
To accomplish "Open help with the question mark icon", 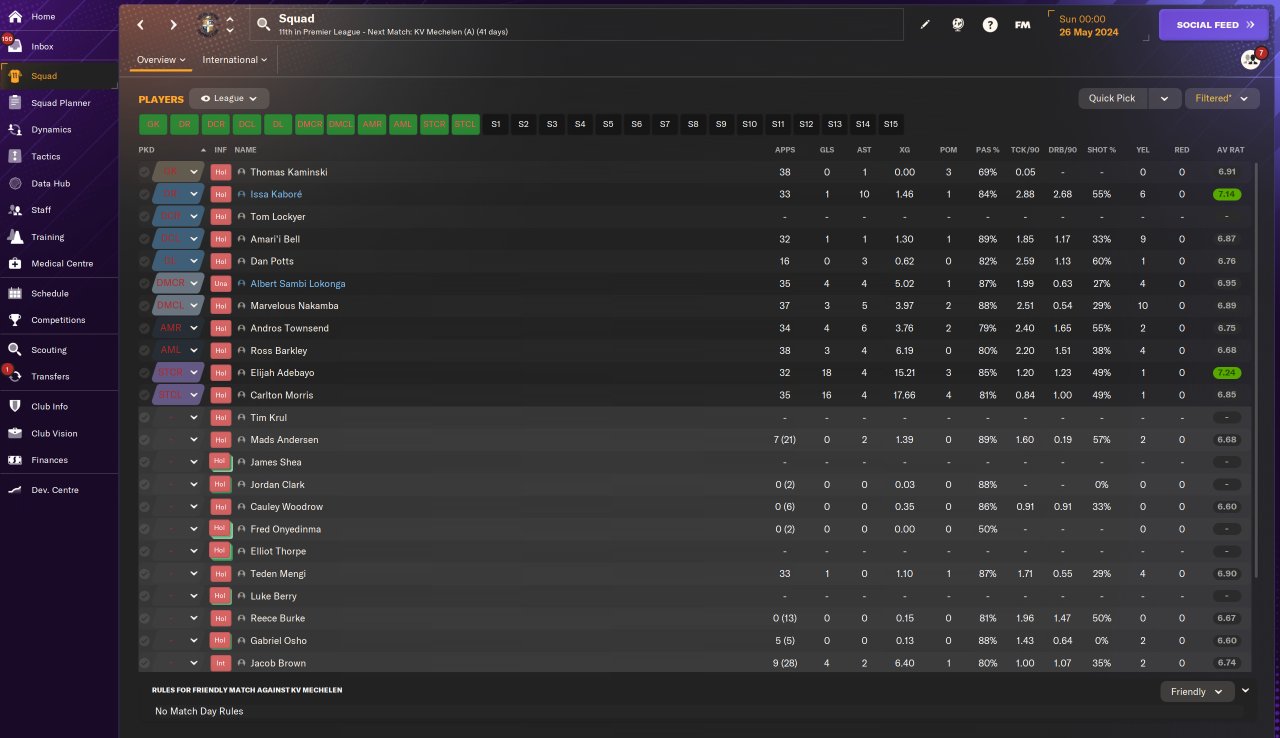I will coord(990,25).
